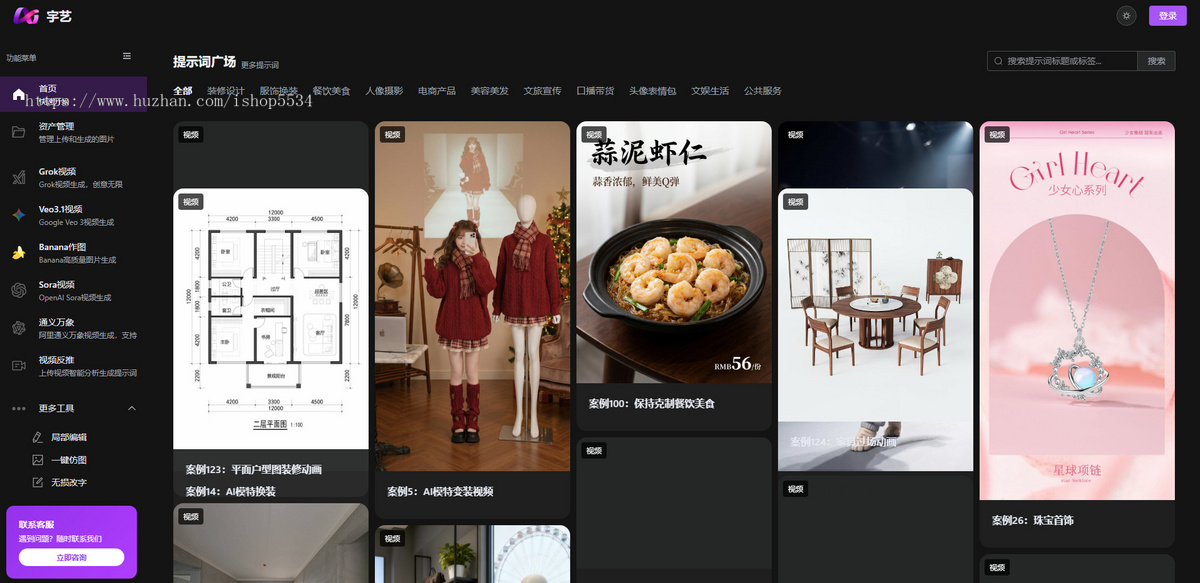Click the title 案例100：保持克制餐饮美食
This screenshot has width=1200, height=583.
[652, 404]
